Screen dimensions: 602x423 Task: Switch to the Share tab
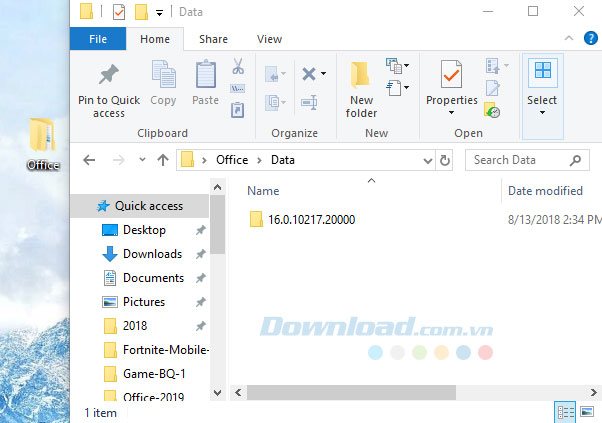coord(213,39)
